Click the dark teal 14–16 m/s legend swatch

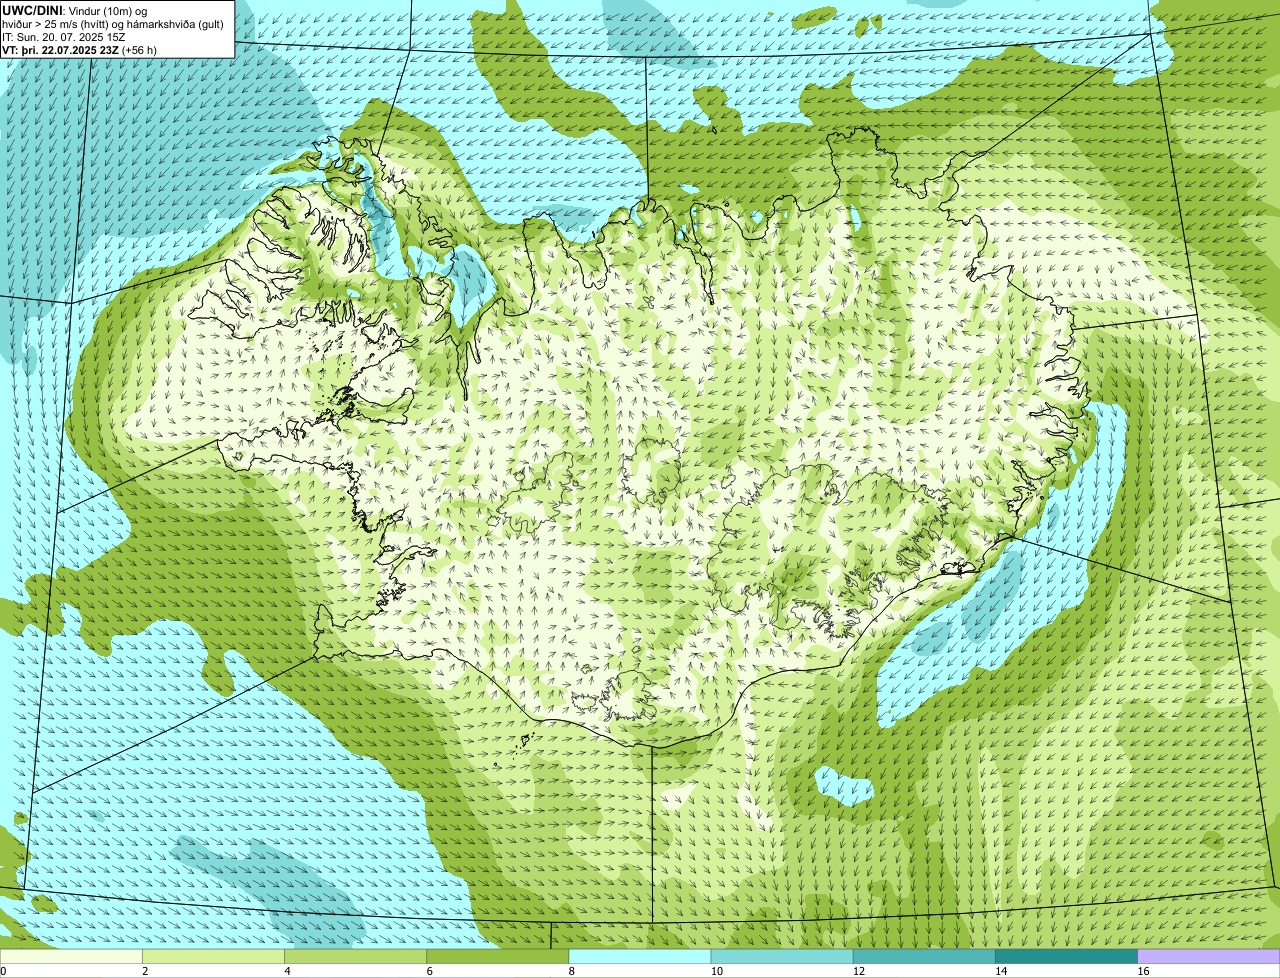[x=1067, y=956]
